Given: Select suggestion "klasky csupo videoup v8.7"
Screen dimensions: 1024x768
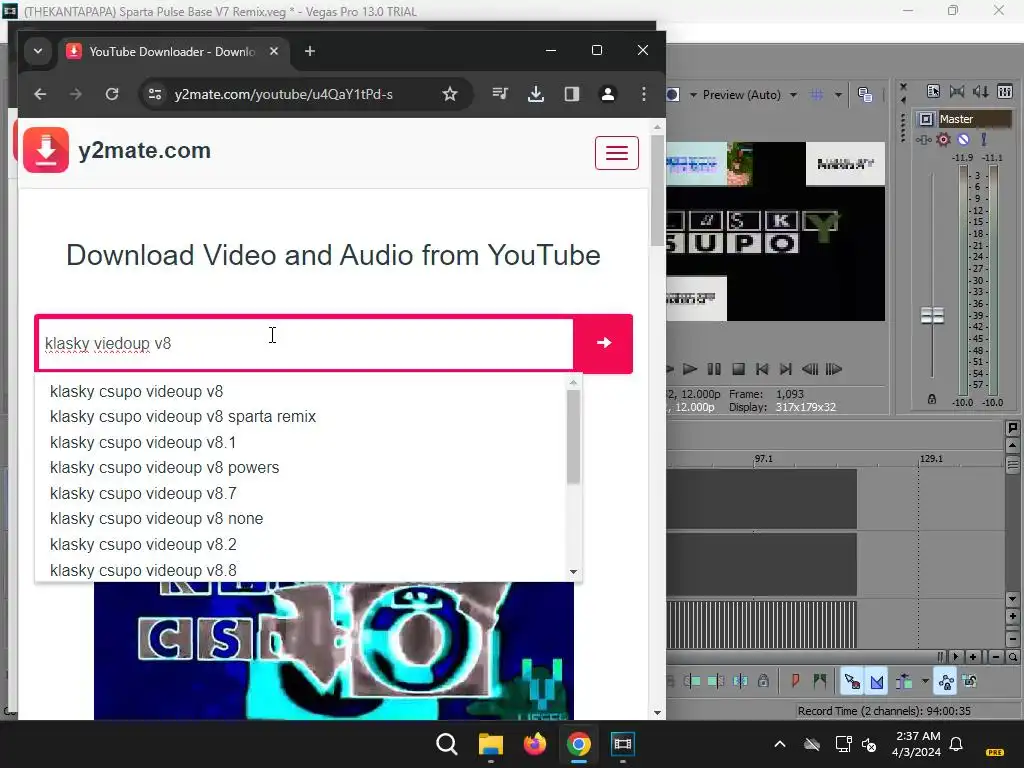Looking at the screenshot, I should click(x=143, y=493).
